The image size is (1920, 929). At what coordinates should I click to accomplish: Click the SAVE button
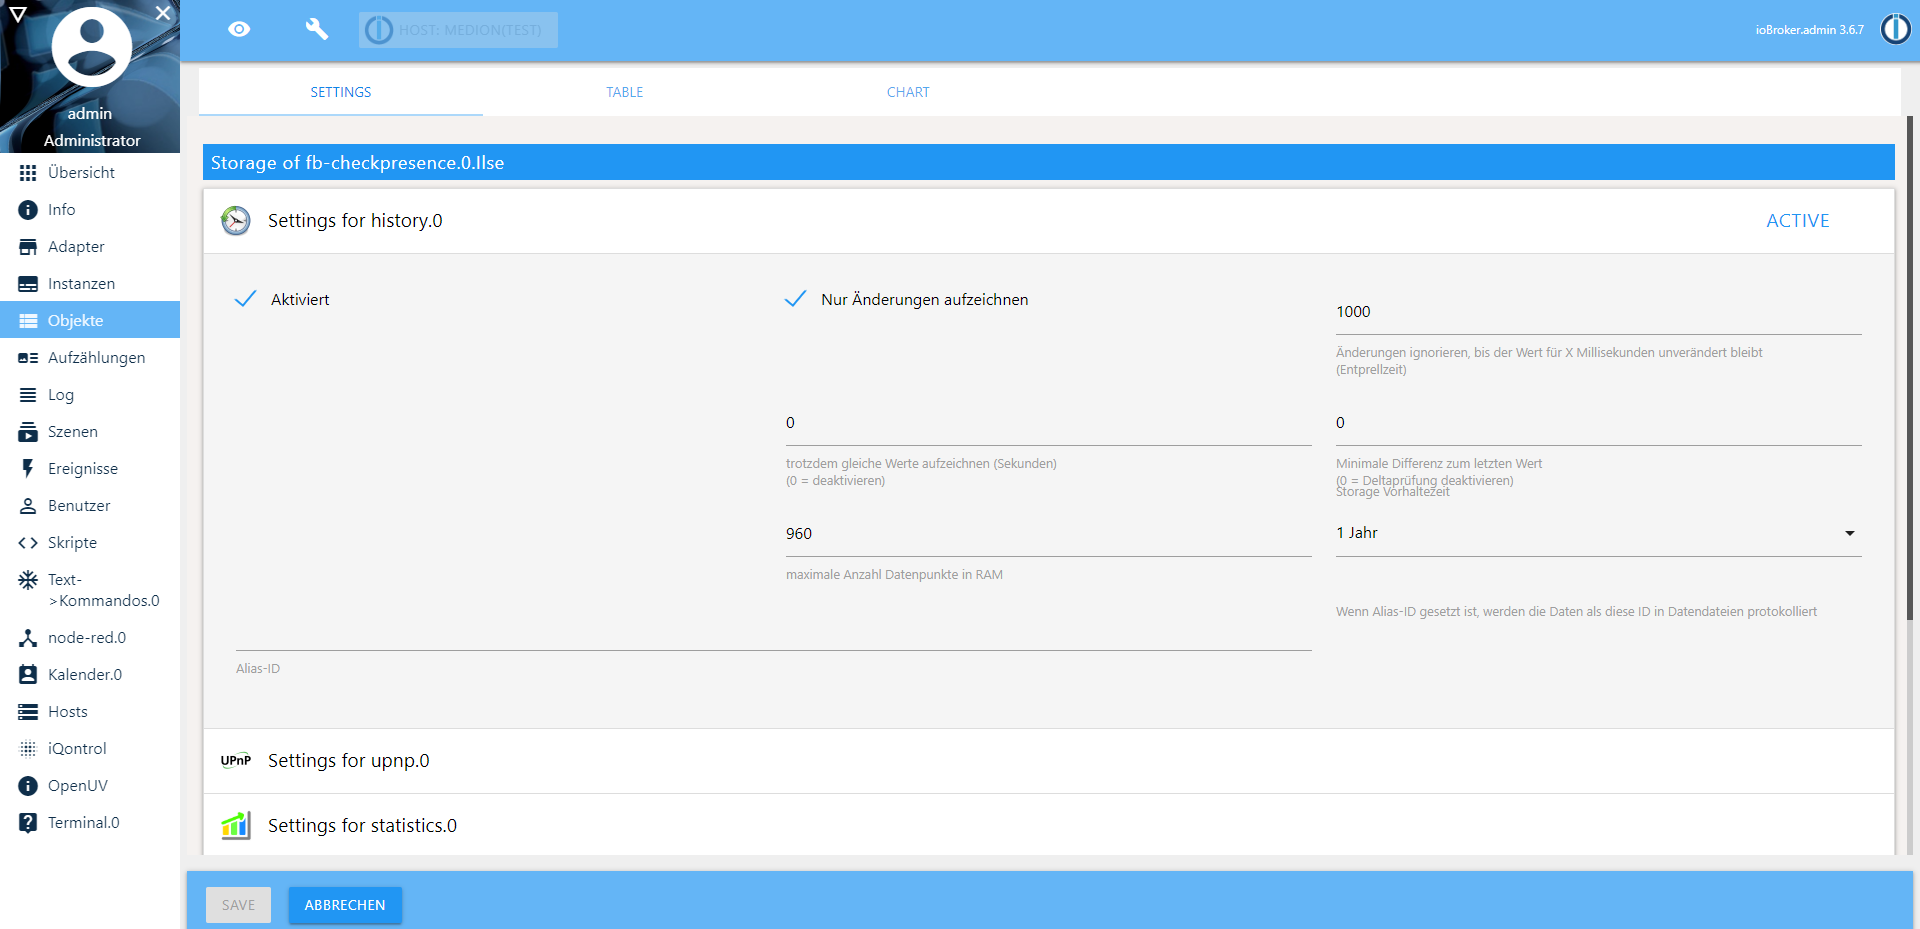pyautogui.click(x=238, y=905)
